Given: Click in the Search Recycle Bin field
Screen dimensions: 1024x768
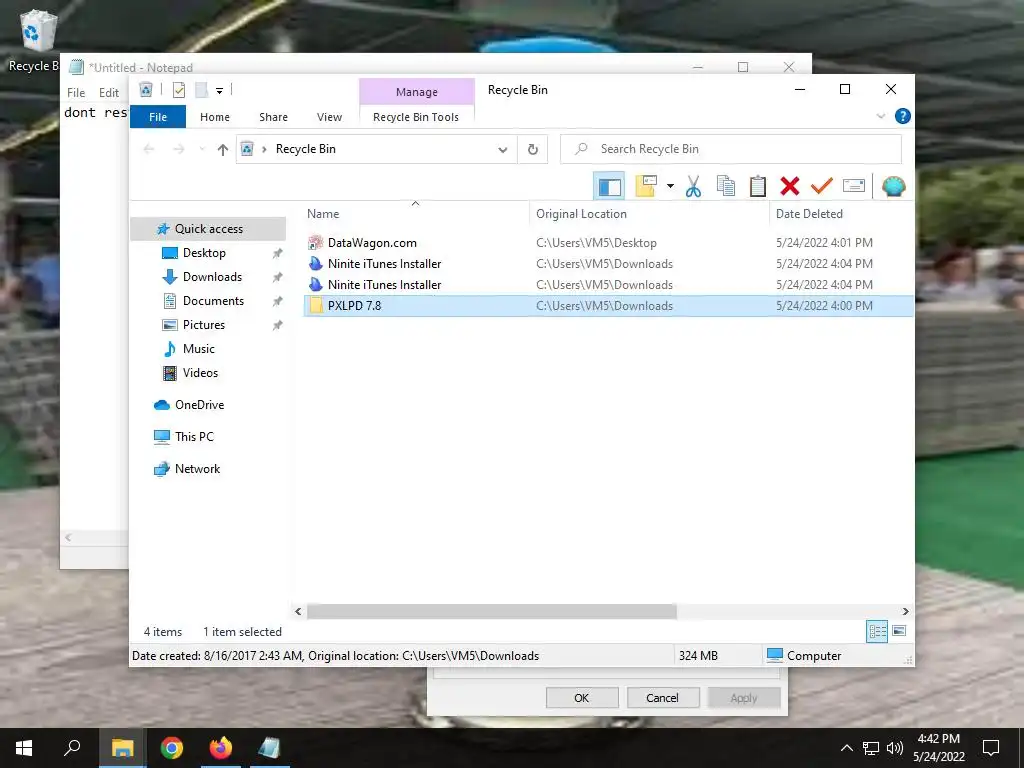Looking at the screenshot, I should (x=731, y=149).
